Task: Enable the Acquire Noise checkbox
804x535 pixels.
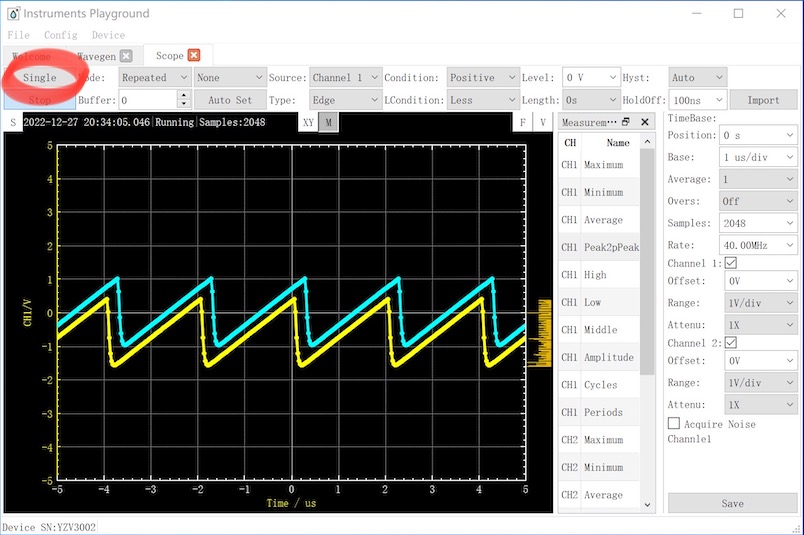Action: pyautogui.click(x=674, y=424)
